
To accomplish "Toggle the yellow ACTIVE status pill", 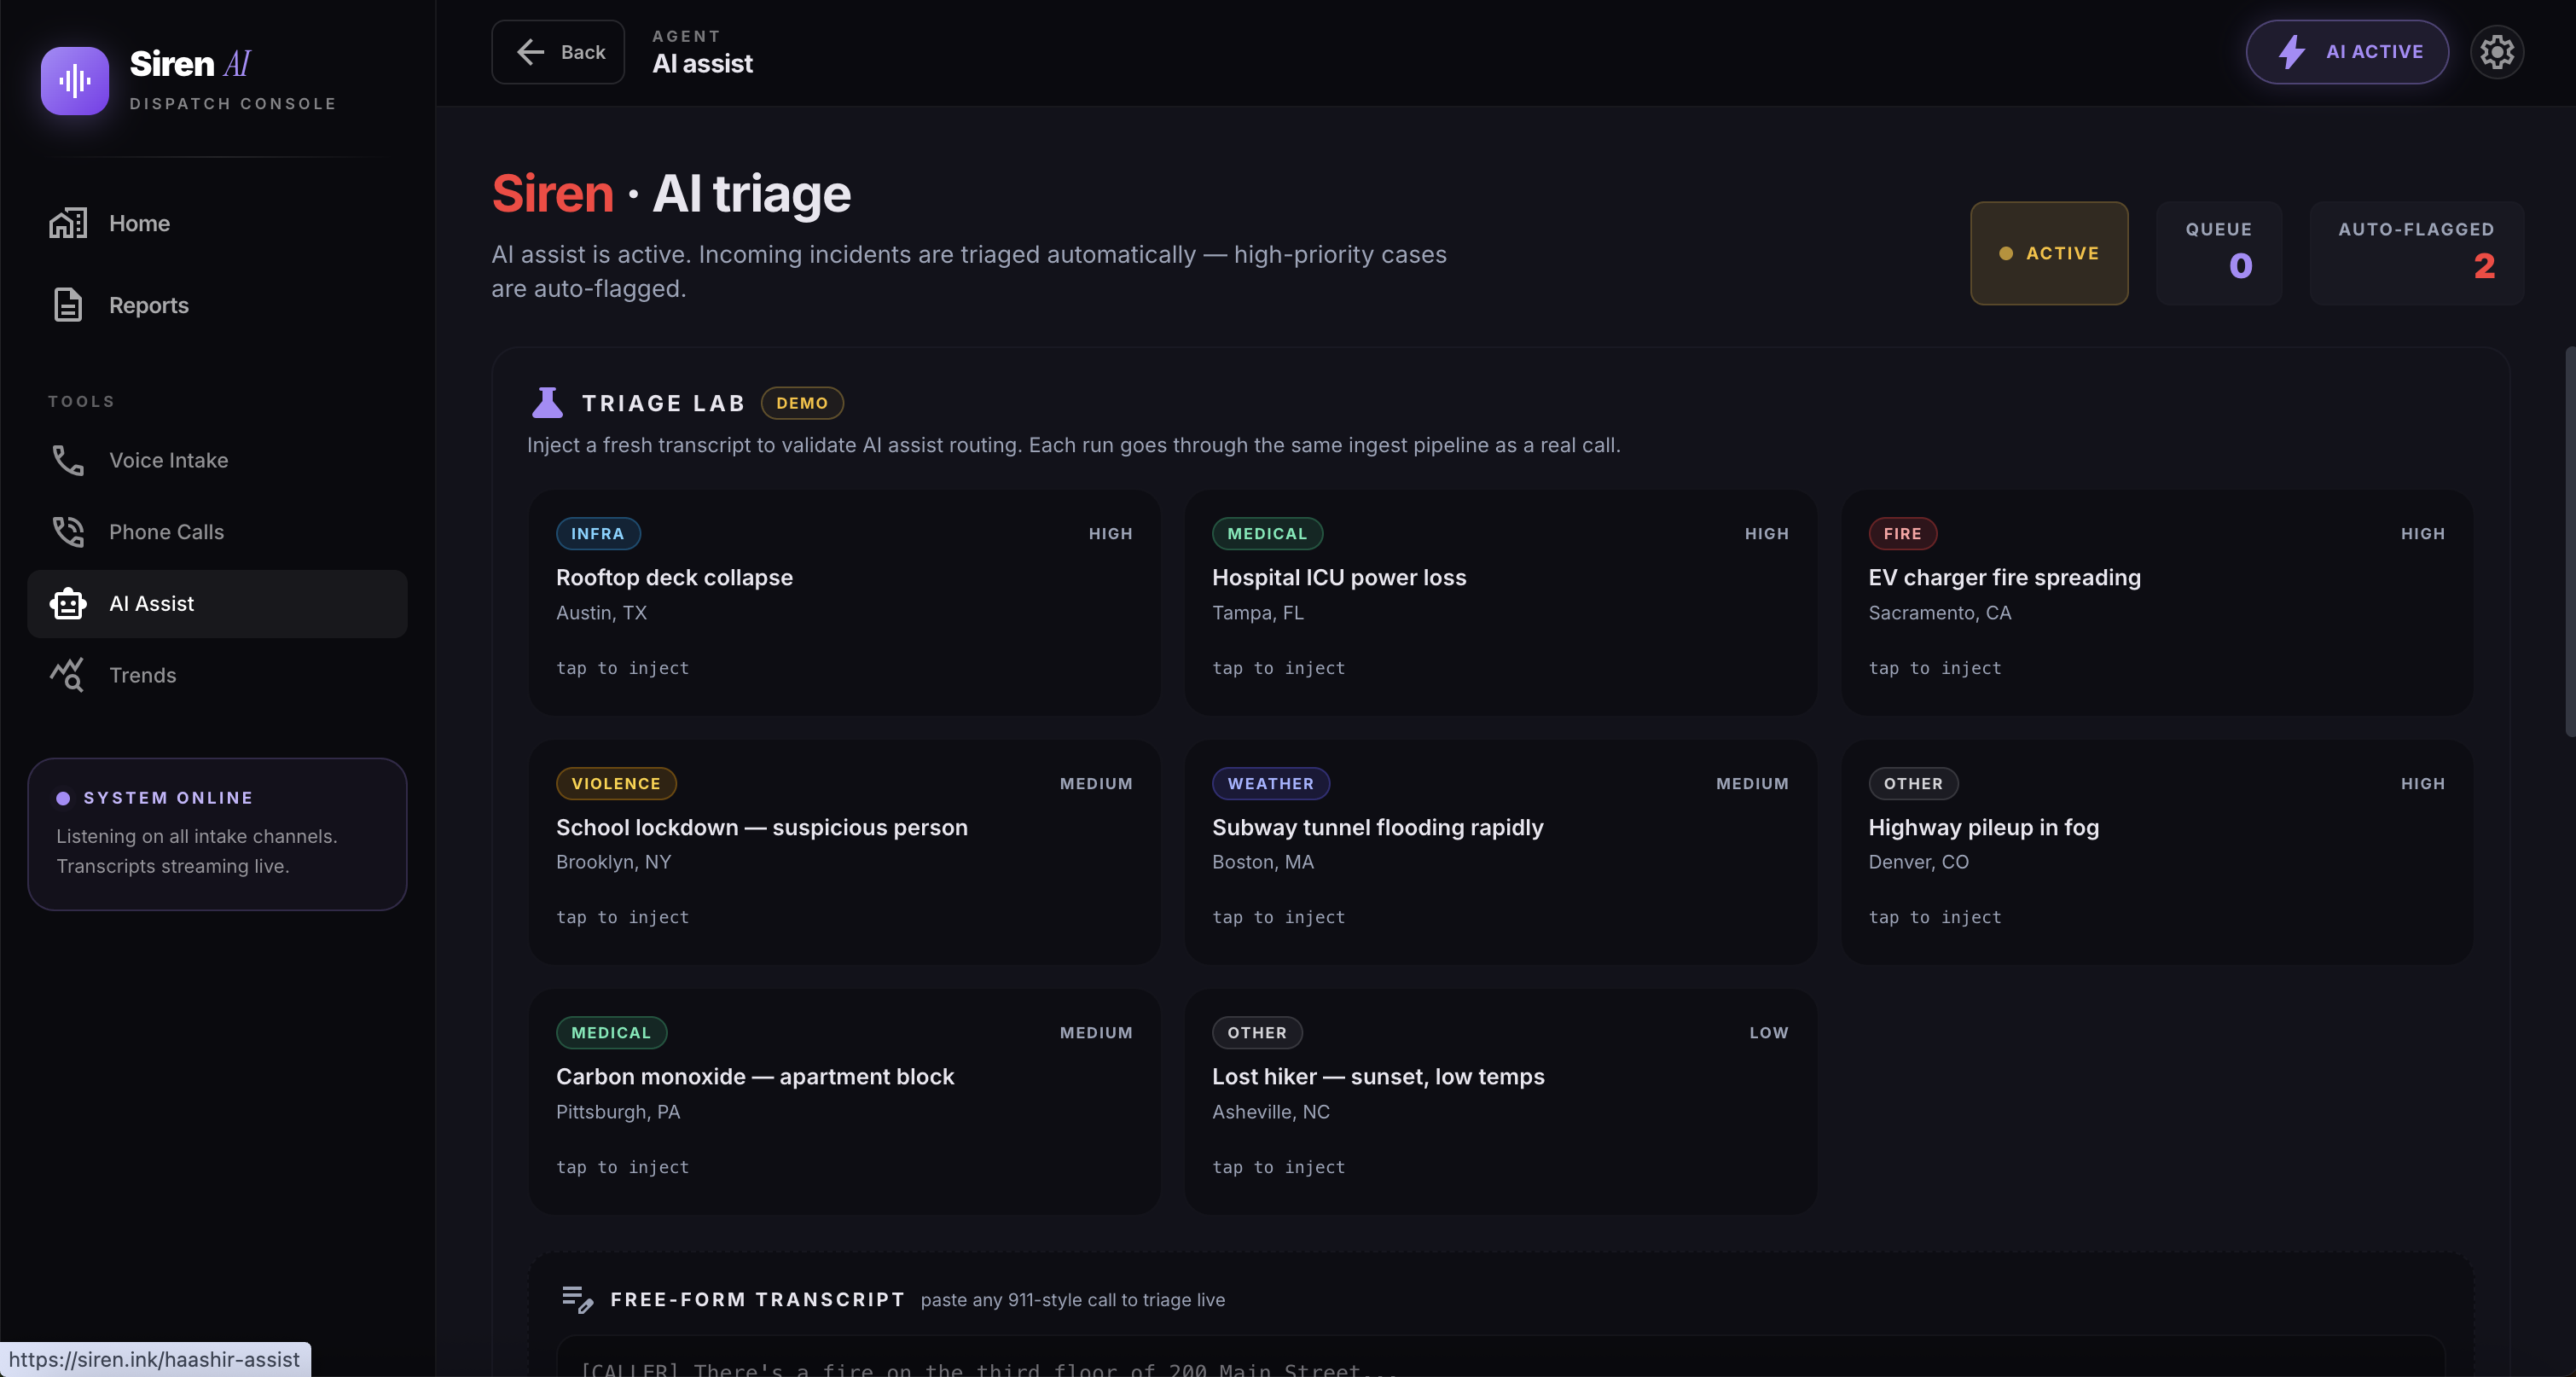I will (x=2048, y=253).
